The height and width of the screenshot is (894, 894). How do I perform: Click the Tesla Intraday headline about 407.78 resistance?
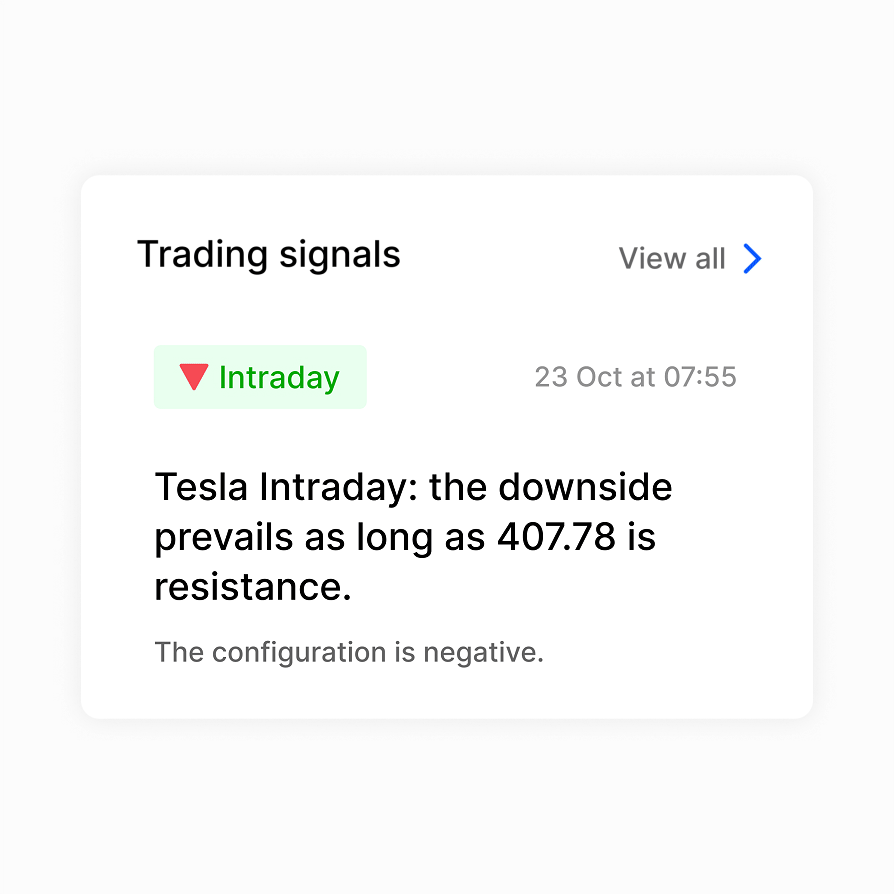[413, 537]
